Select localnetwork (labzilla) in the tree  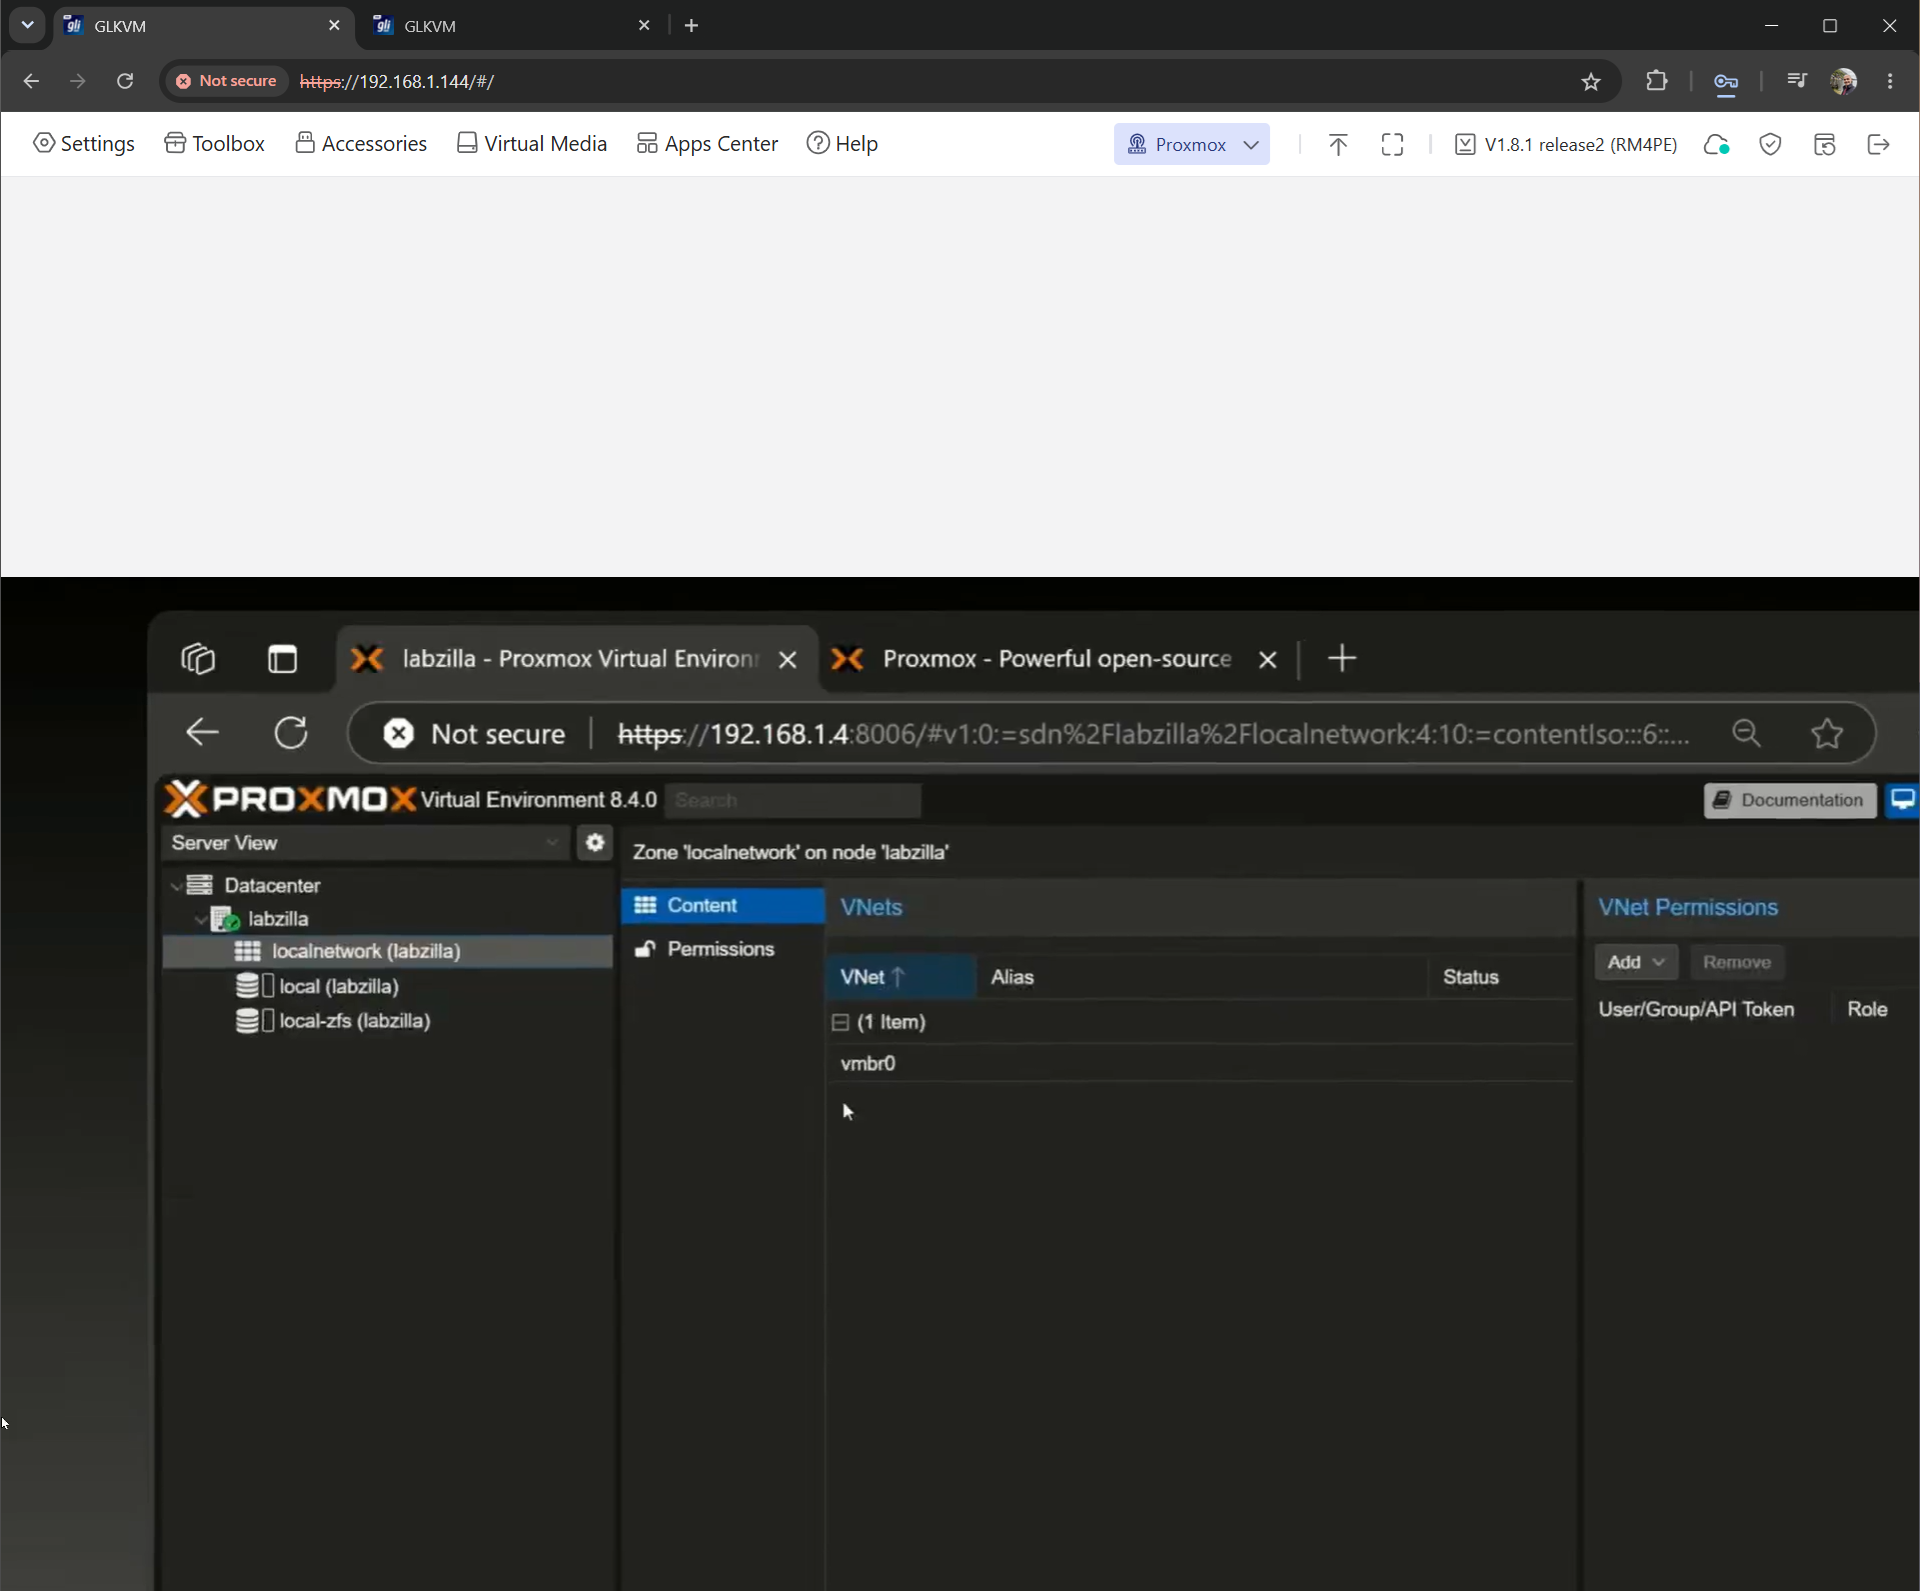tap(387, 951)
